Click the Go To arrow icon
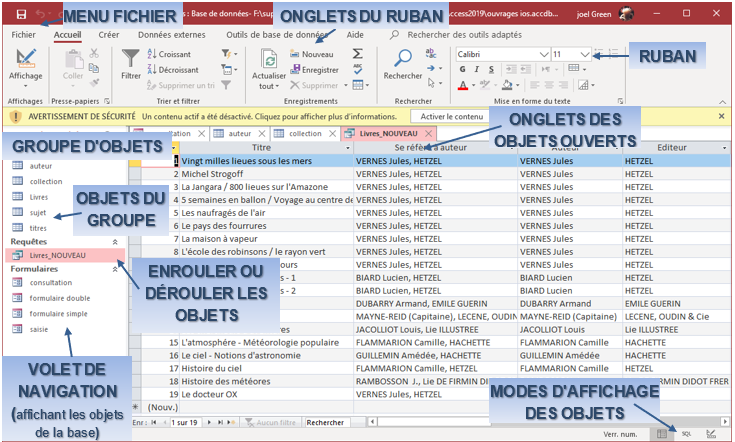This screenshot has height=442, width=735. click(x=431, y=68)
